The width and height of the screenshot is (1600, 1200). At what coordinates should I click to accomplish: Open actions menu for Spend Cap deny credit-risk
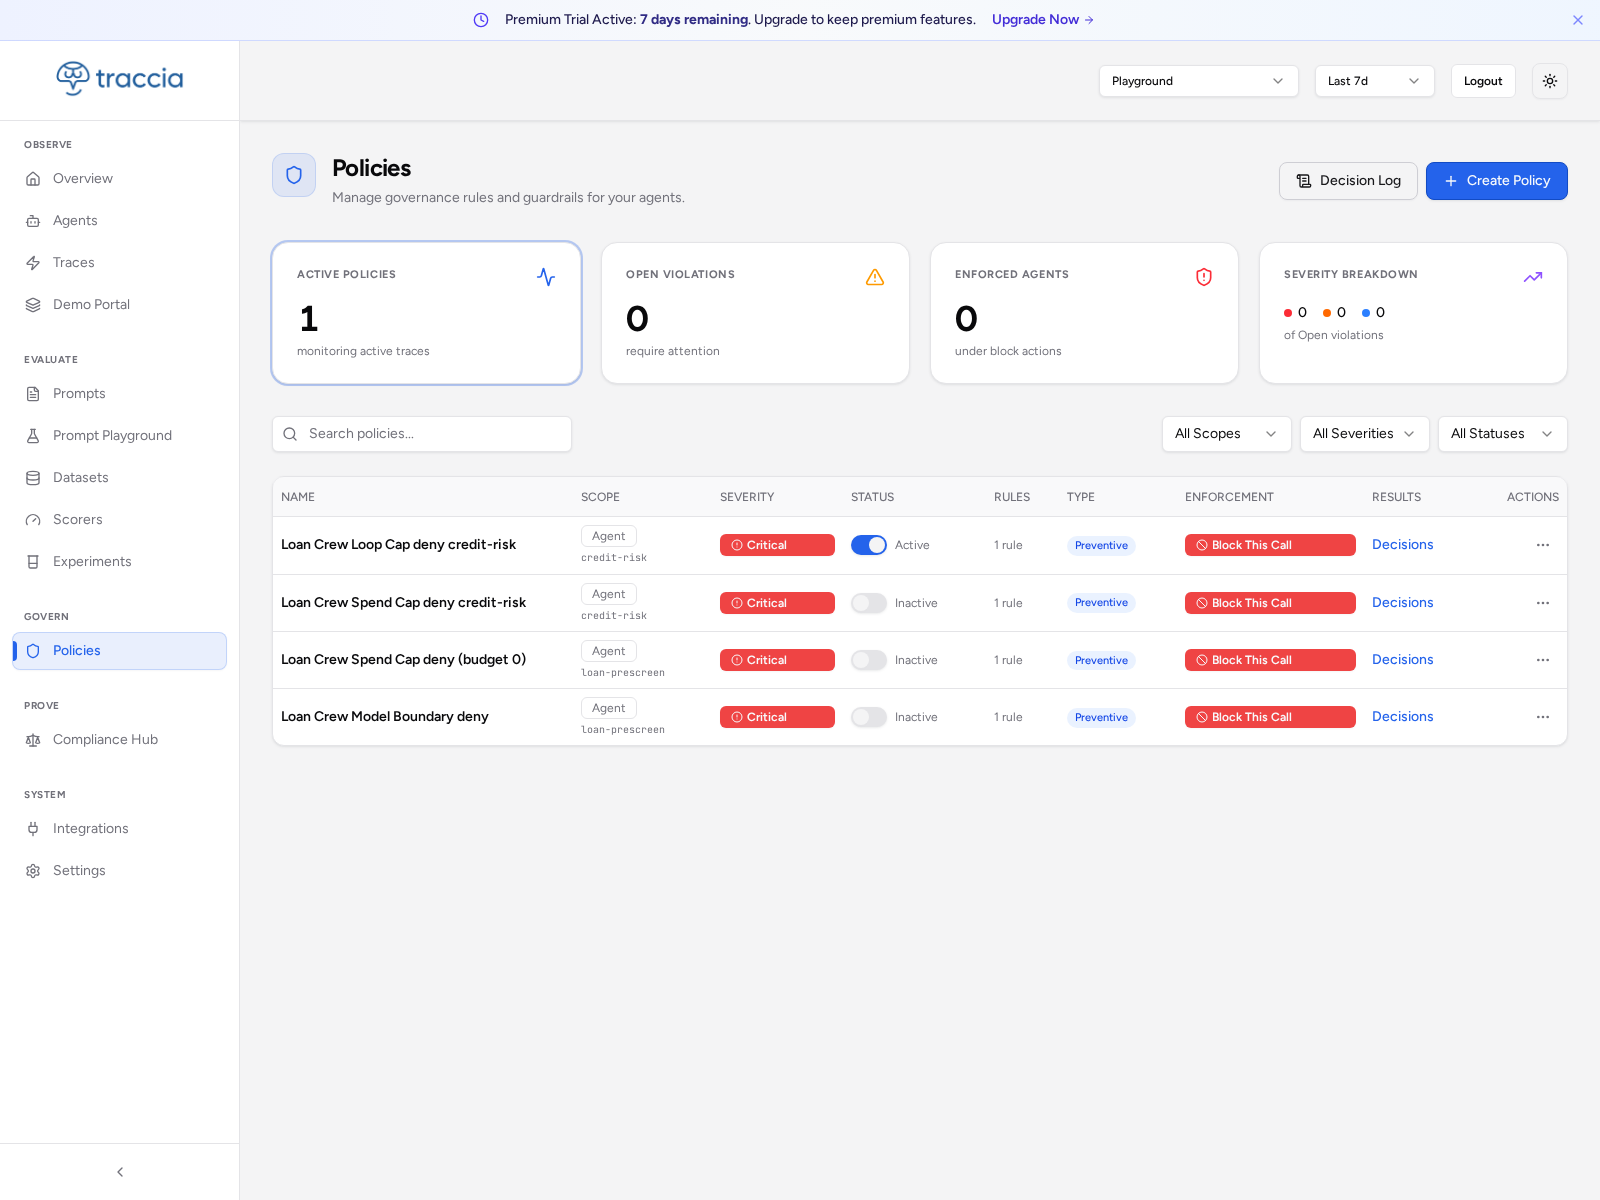(1543, 603)
